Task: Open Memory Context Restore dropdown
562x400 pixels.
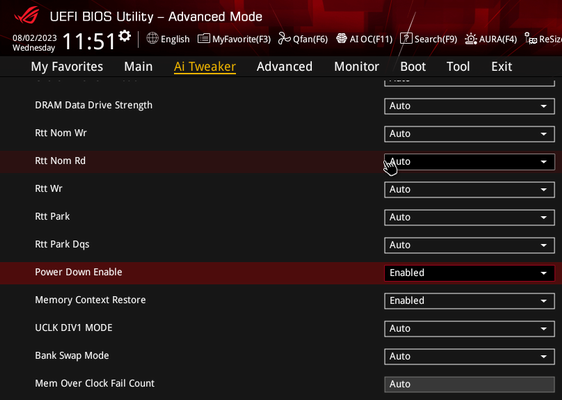Action: coord(469,301)
